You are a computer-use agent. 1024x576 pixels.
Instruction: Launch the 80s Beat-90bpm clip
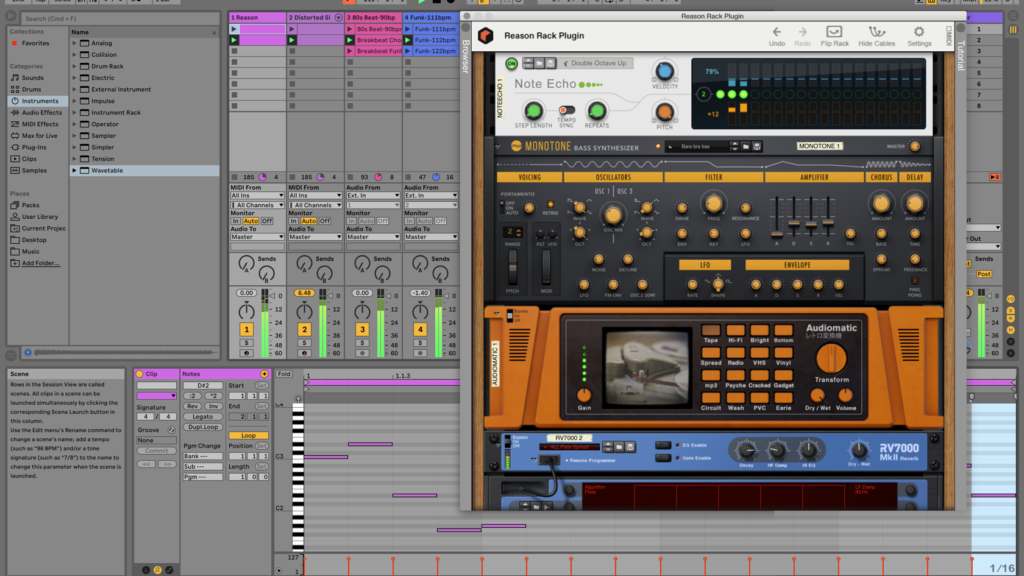pos(350,29)
